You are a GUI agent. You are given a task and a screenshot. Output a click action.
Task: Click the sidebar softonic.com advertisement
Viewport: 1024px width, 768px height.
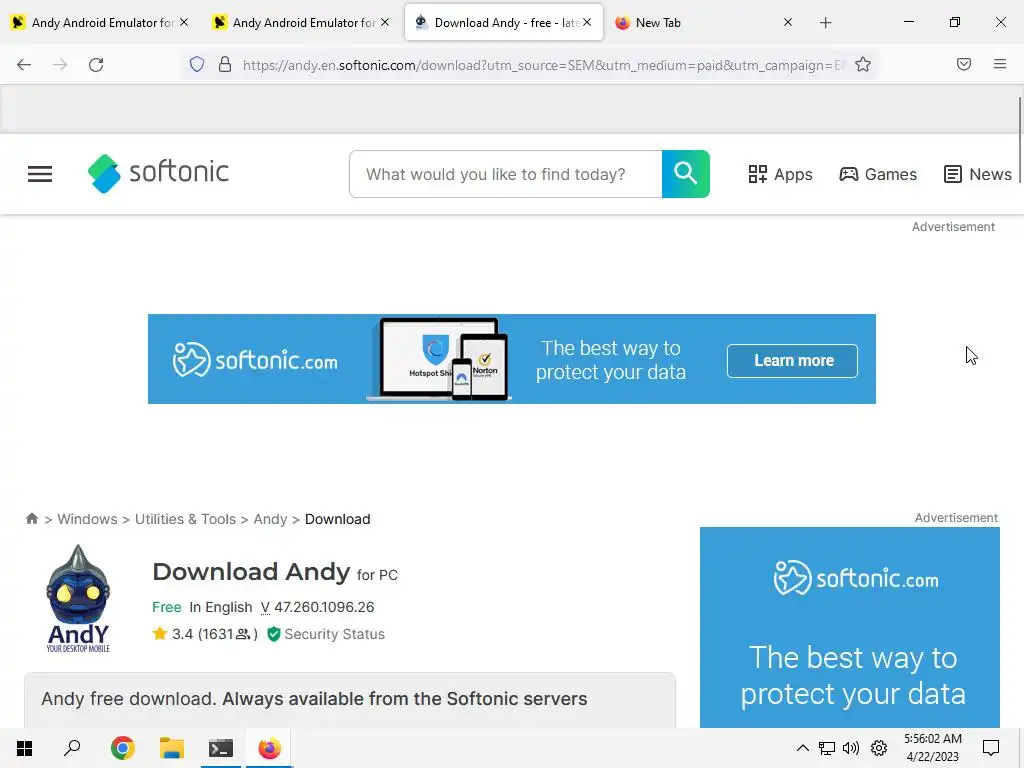850,628
